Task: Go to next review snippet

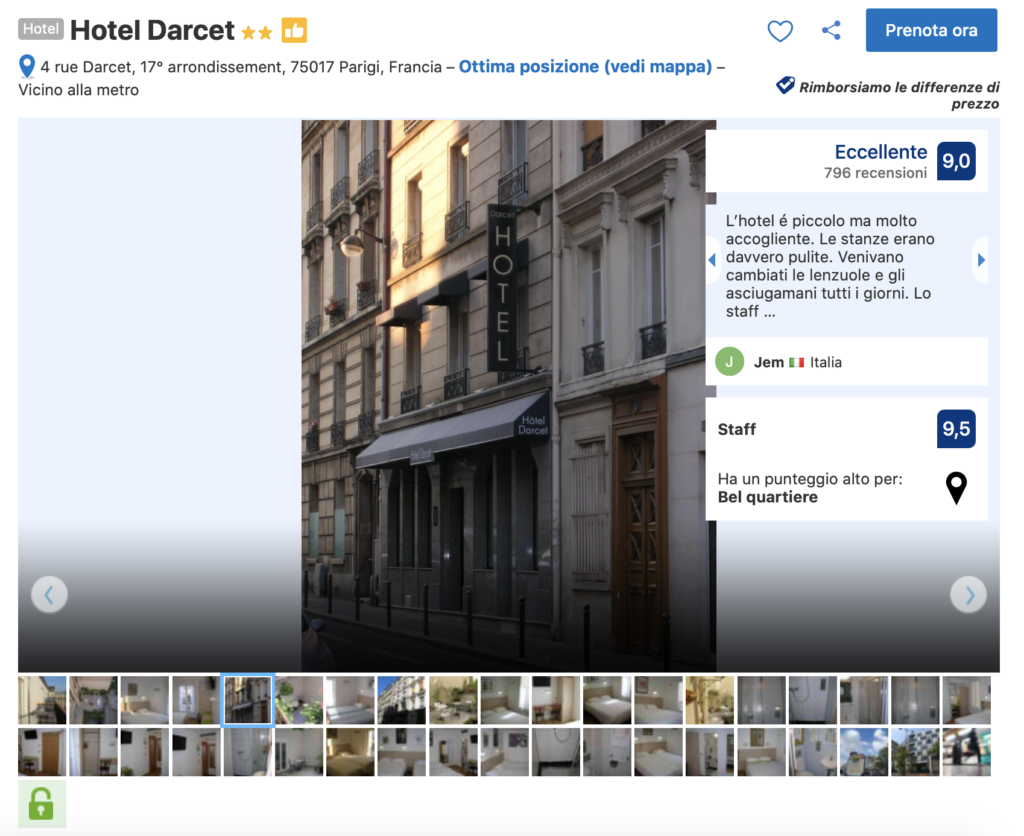Action: (x=980, y=260)
